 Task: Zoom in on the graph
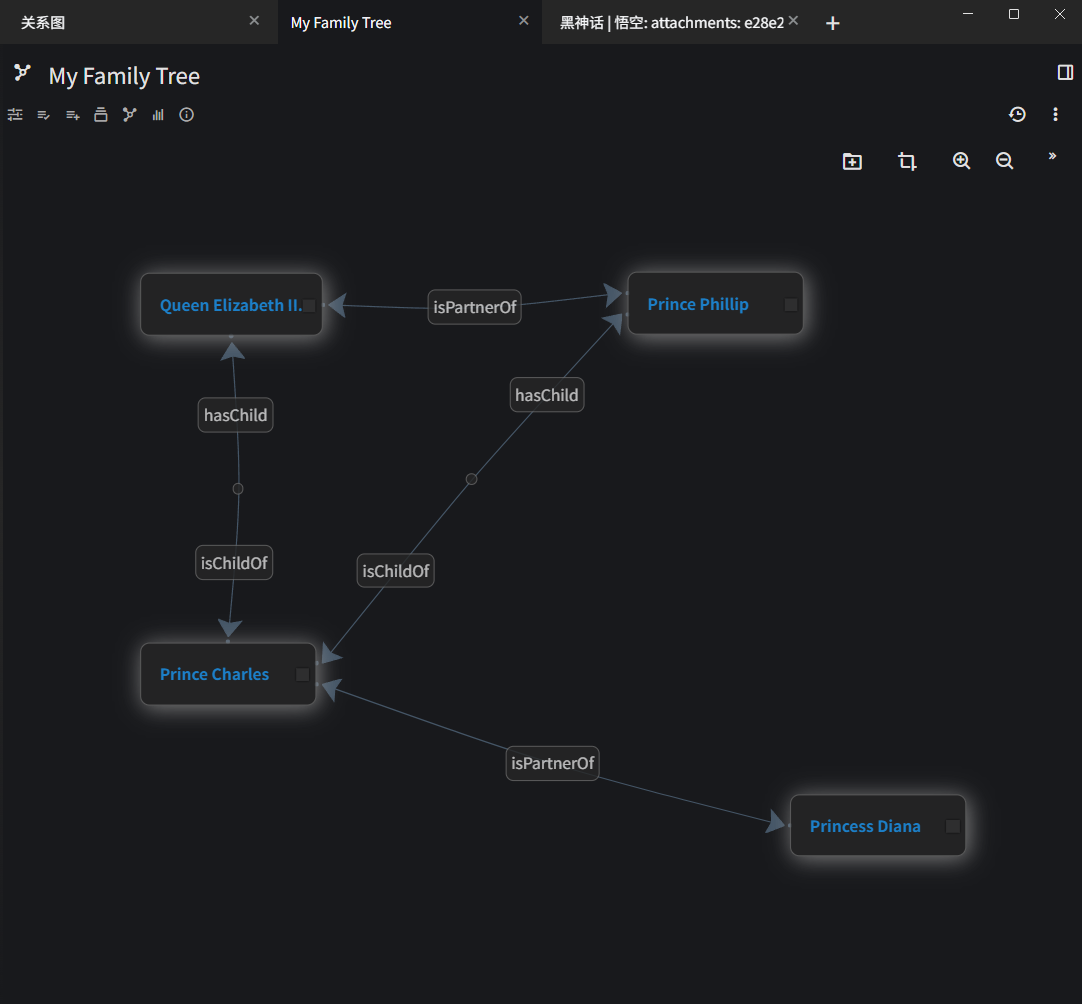coord(961,161)
